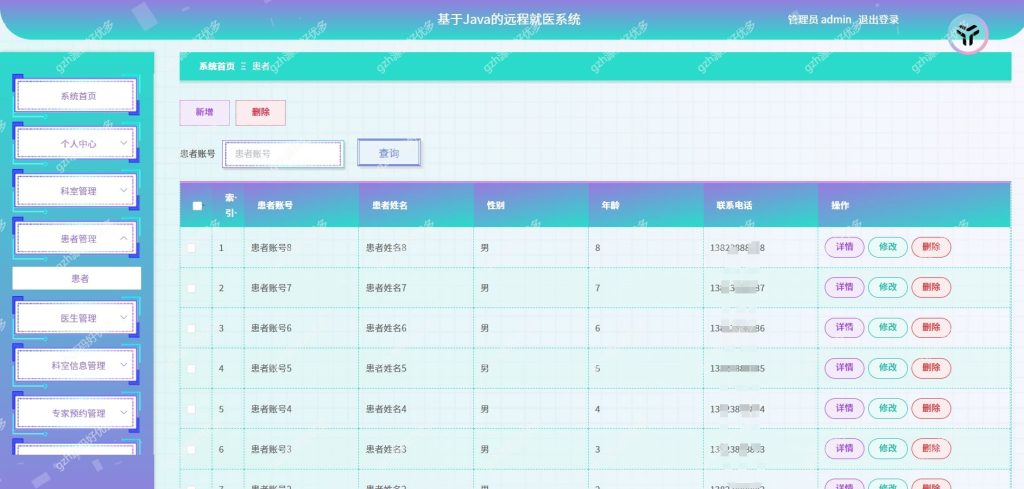
Task: Click the 新增 button
Action: coord(204,112)
